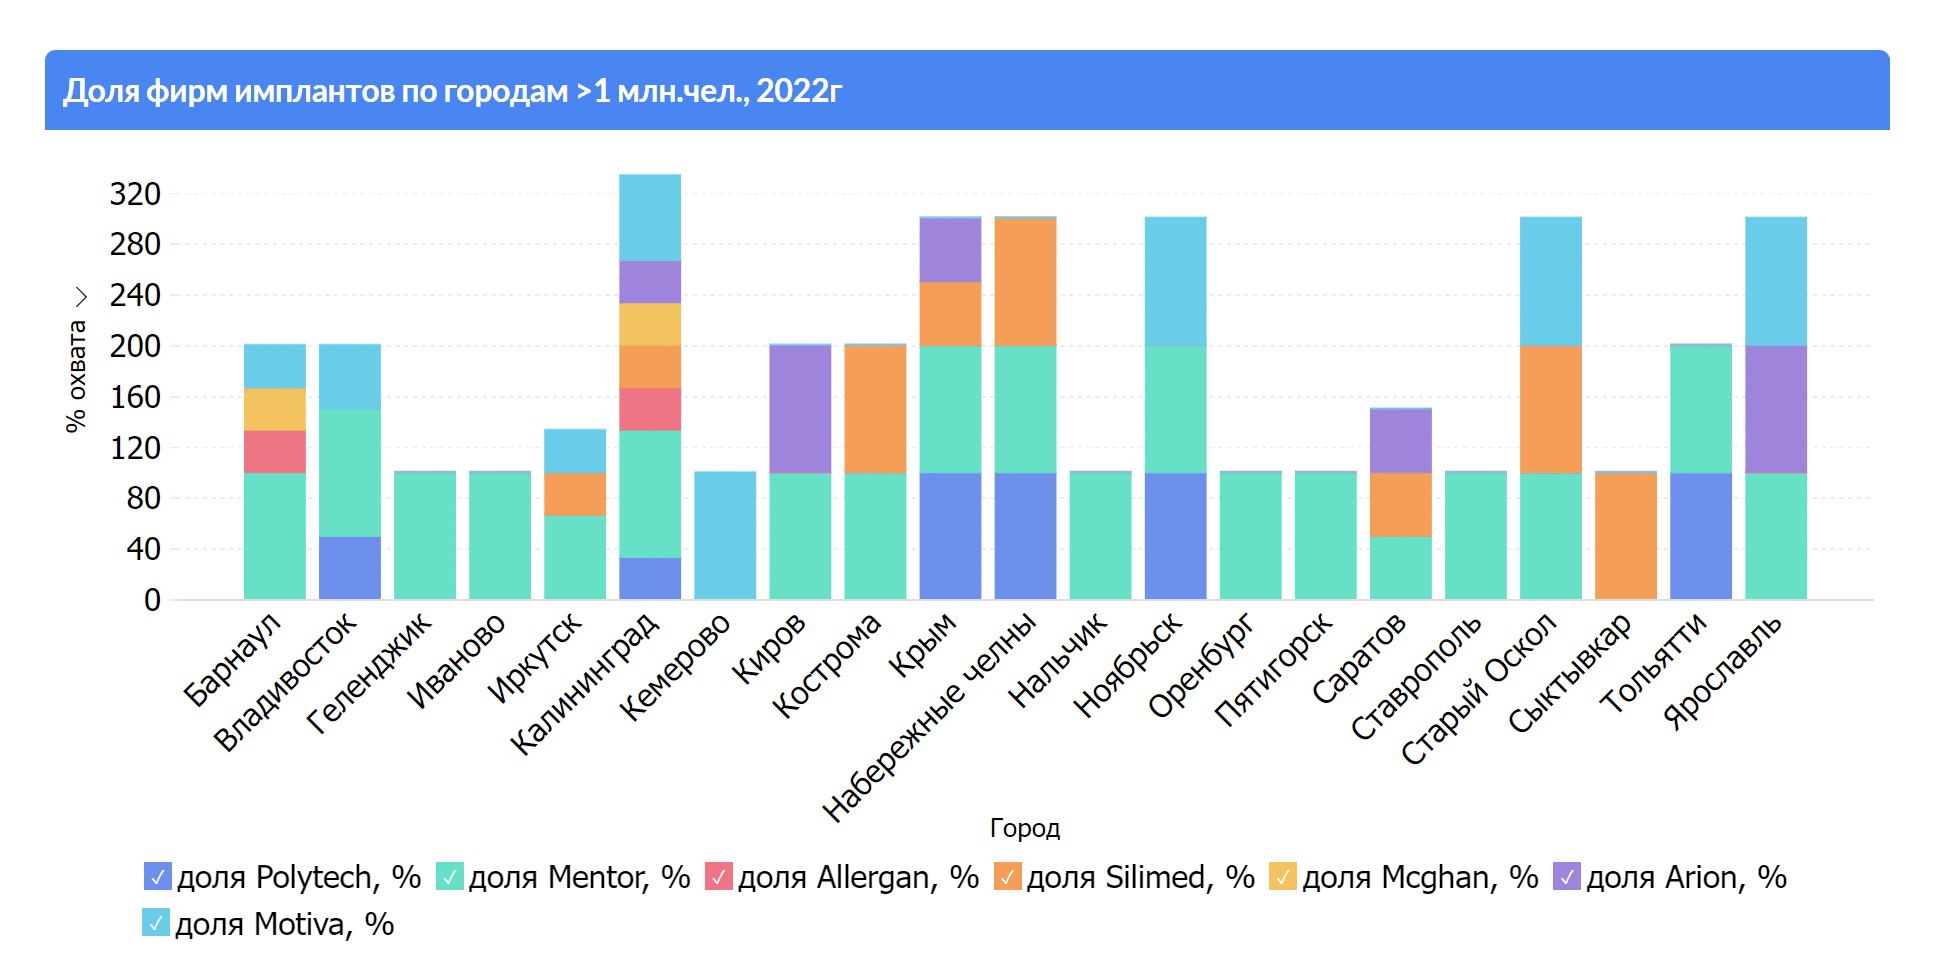Viewport: 1934px width, 953px height.
Task: Click the Тольятти Polytech blue segment
Action: pos(1701,536)
